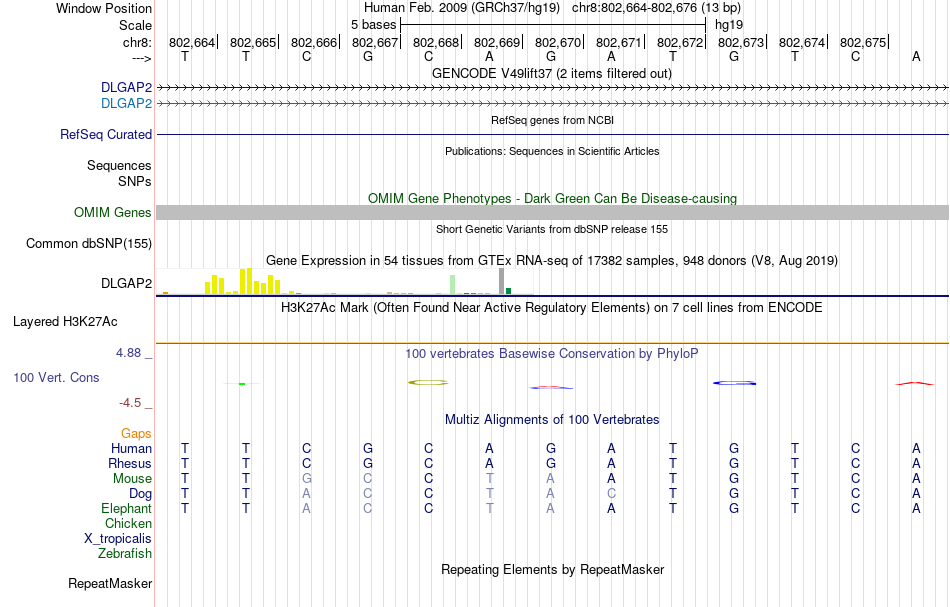Click the Dog alignment row label
This screenshot has height=607, width=950.
point(140,494)
